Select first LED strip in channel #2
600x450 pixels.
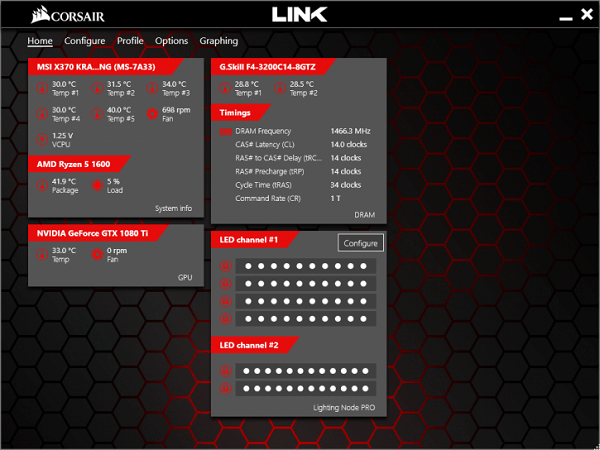305,371
